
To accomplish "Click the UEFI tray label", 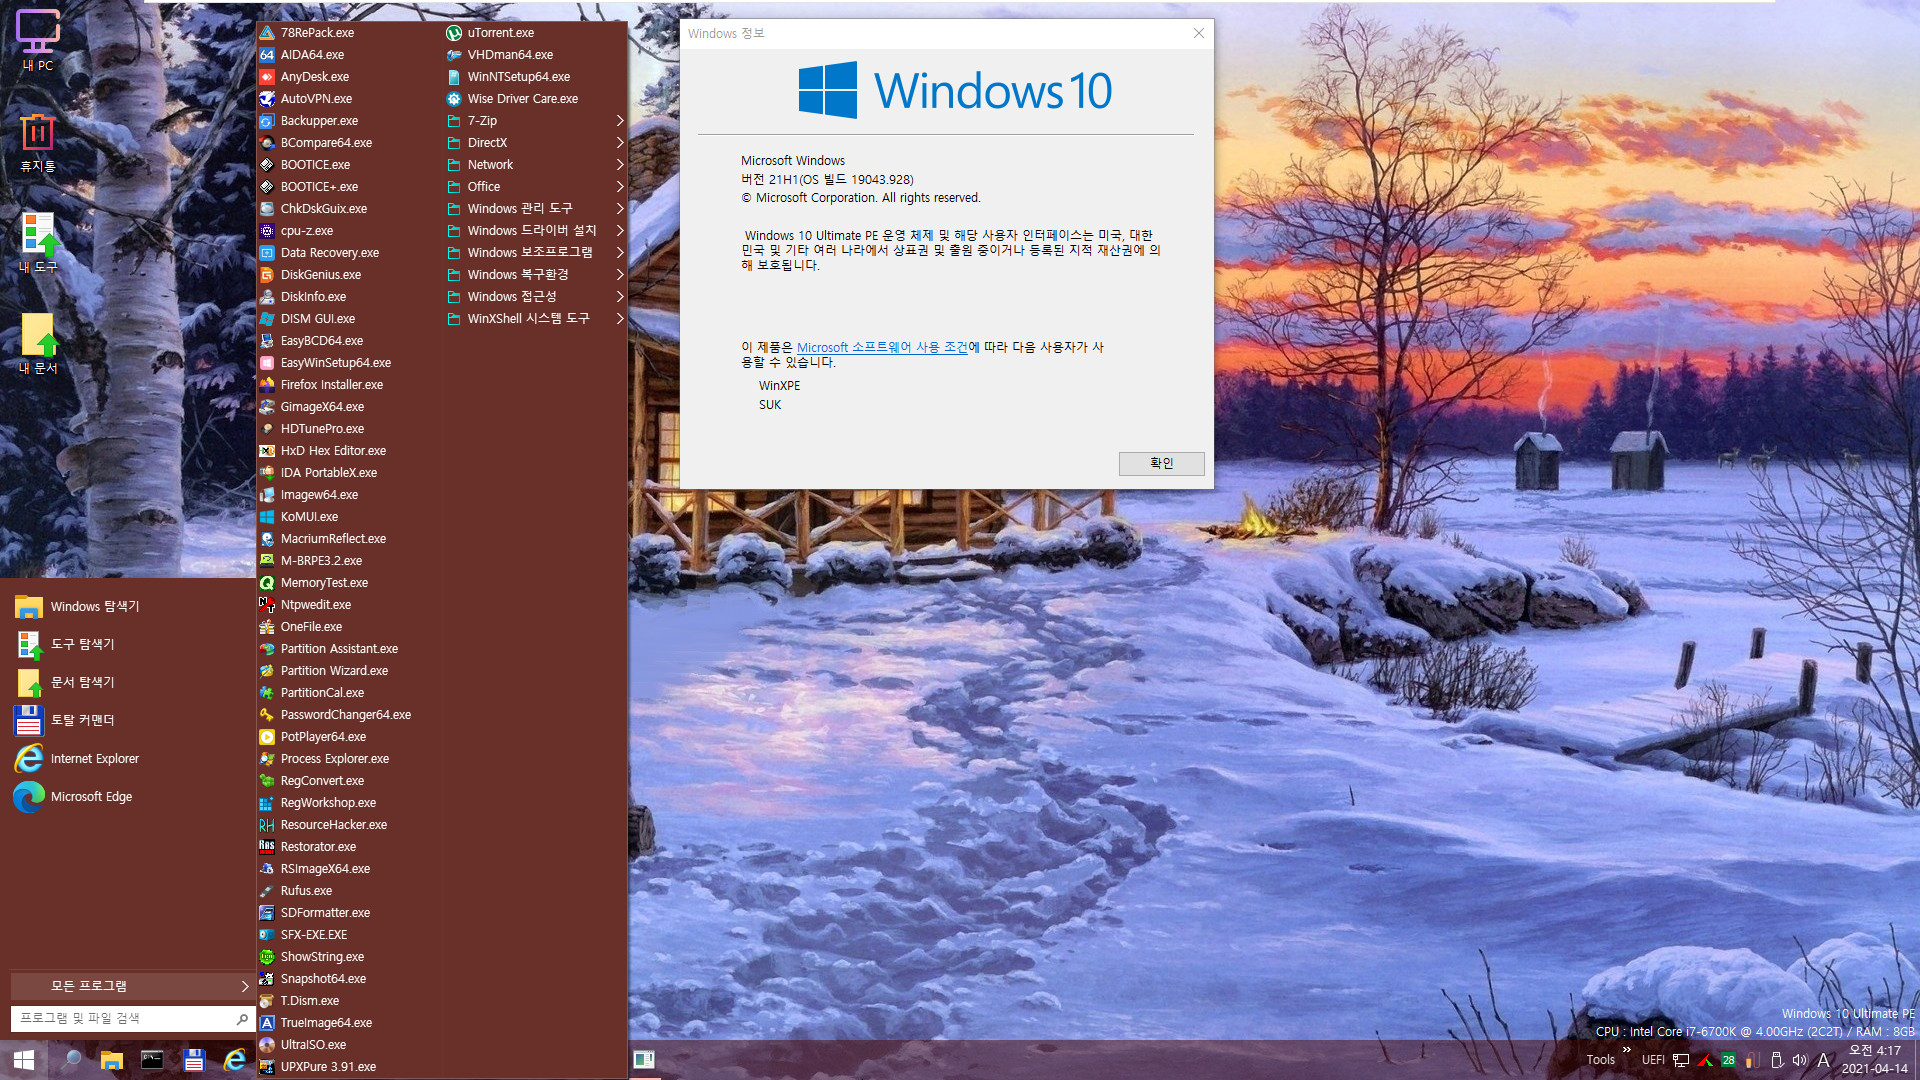I will point(1653,1060).
